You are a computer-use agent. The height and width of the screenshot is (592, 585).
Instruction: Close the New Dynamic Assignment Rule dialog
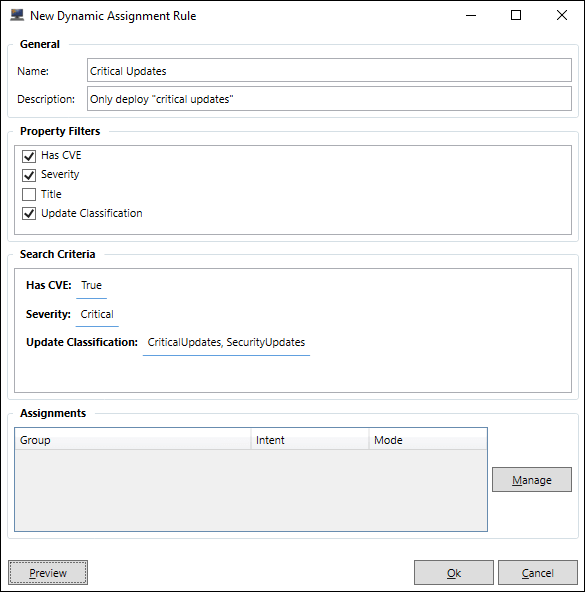pyautogui.click(x=562, y=15)
